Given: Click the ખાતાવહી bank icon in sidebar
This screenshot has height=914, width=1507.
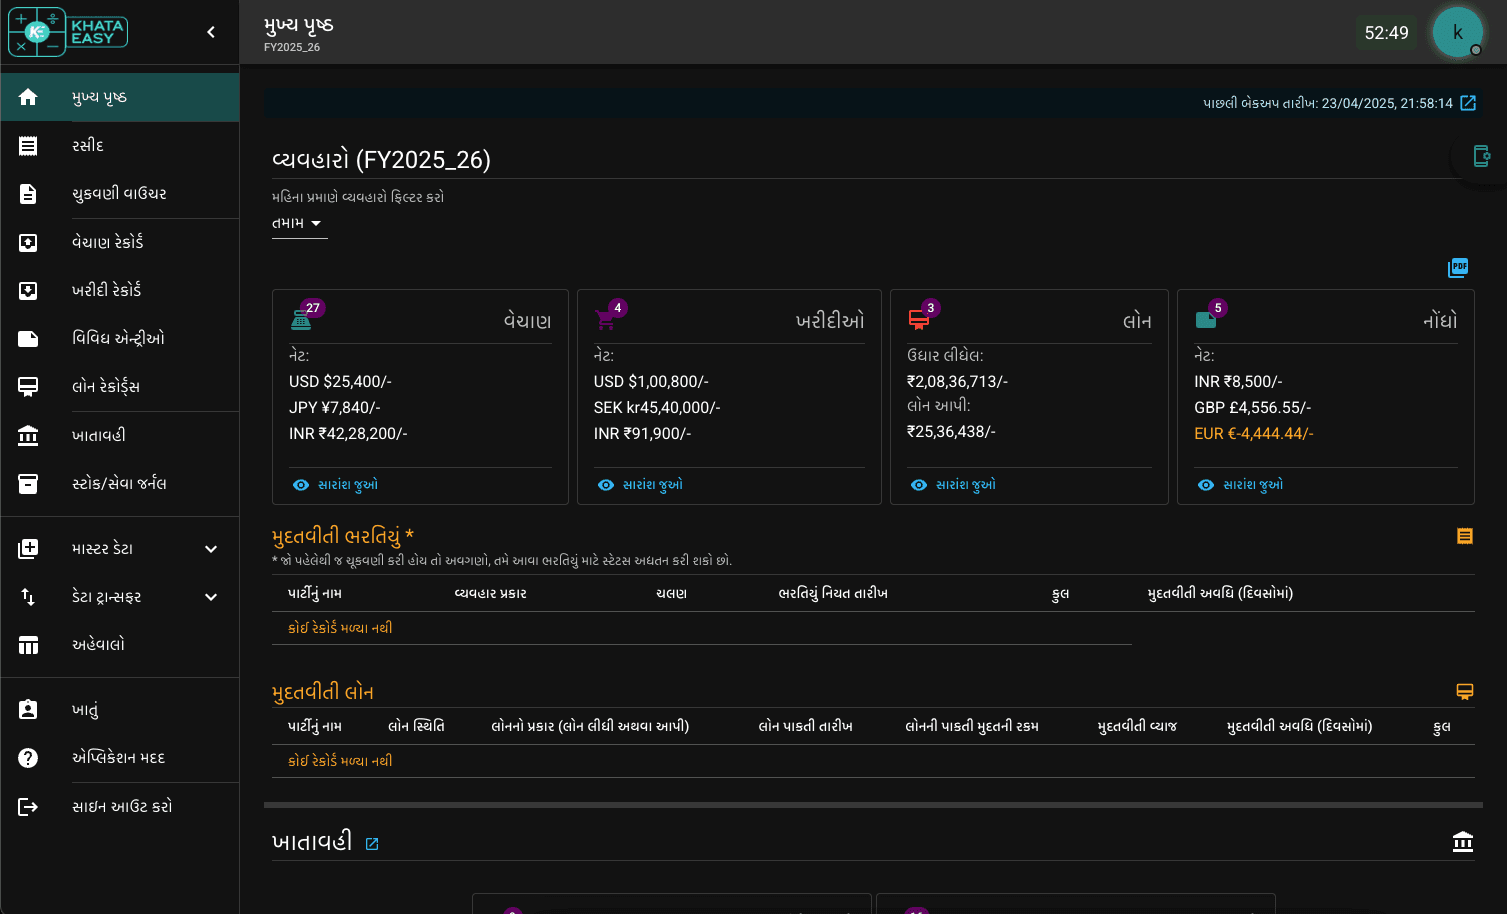Looking at the screenshot, I should point(28,436).
